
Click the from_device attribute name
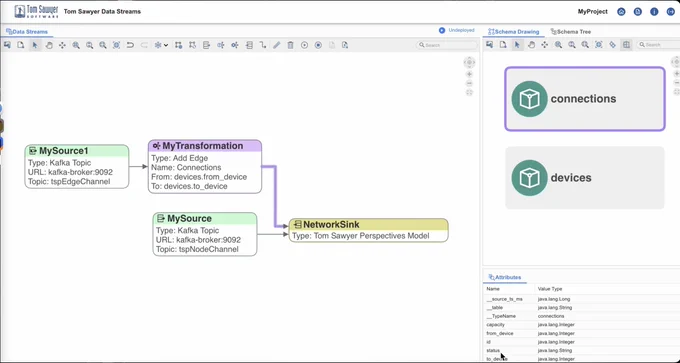[500, 334]
